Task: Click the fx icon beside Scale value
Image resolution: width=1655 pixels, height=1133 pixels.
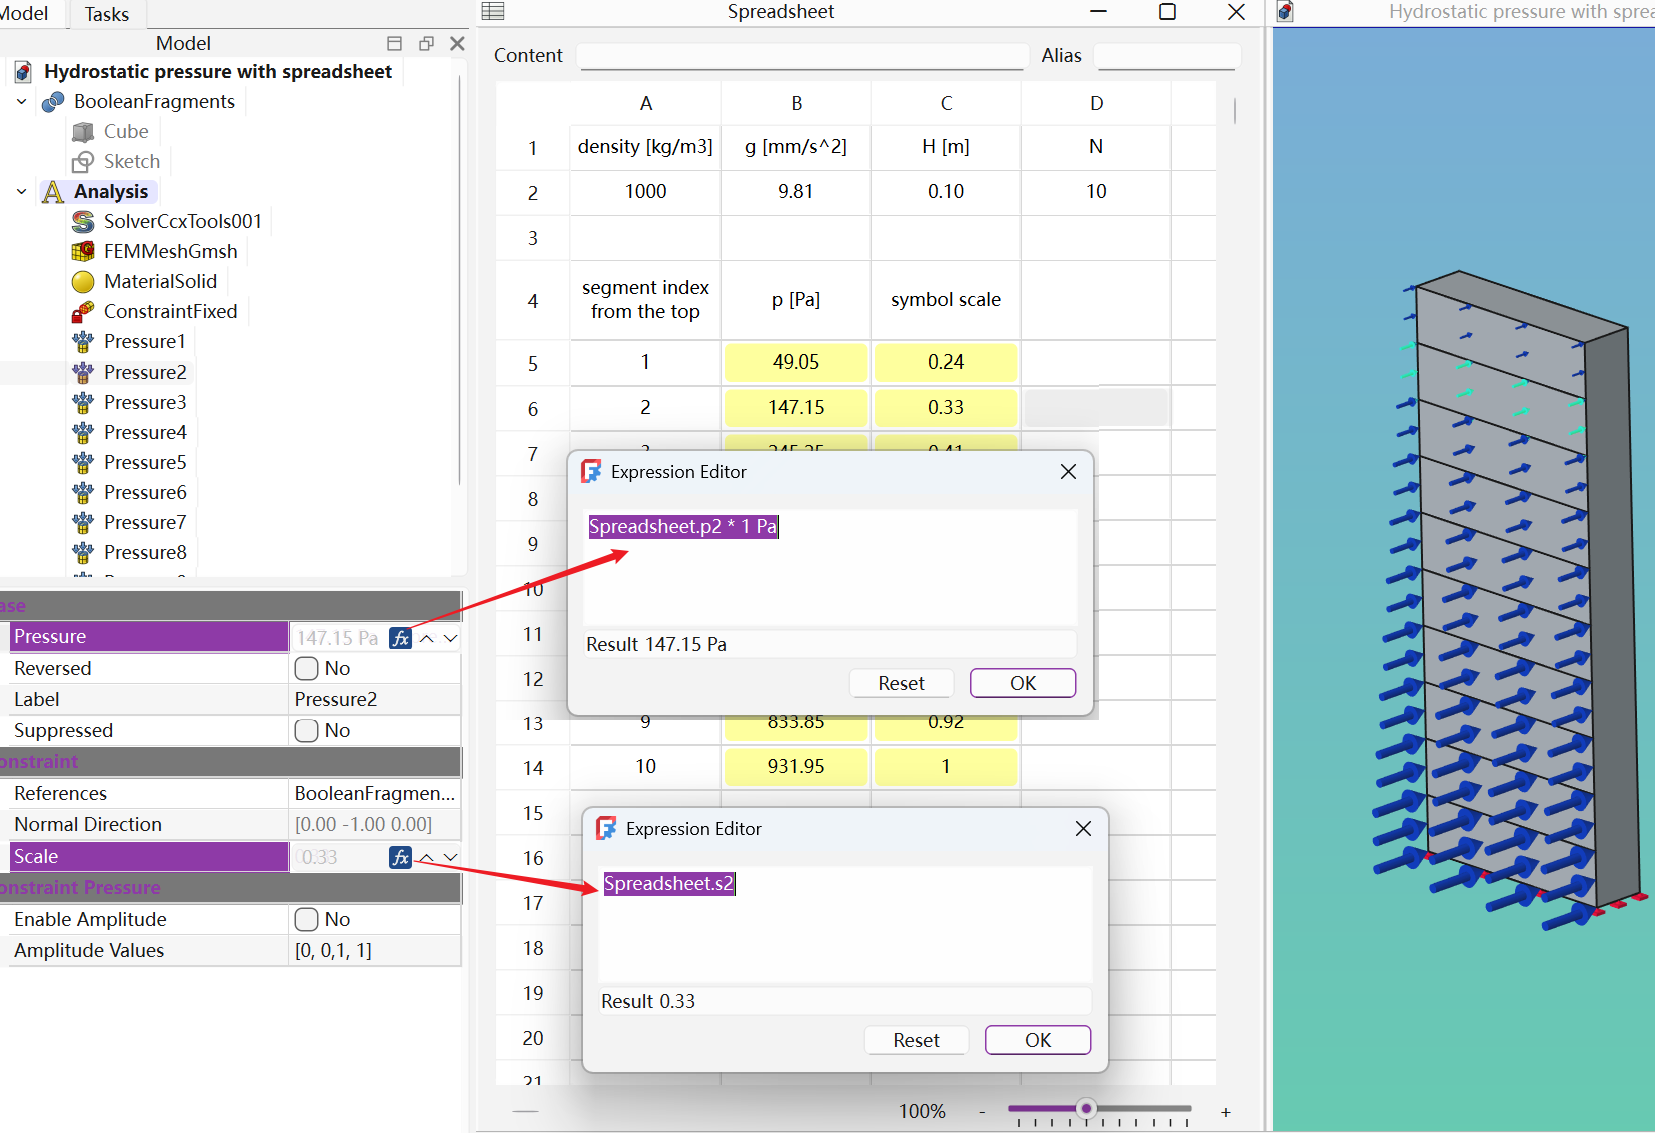Action: [x=400, y=857]
